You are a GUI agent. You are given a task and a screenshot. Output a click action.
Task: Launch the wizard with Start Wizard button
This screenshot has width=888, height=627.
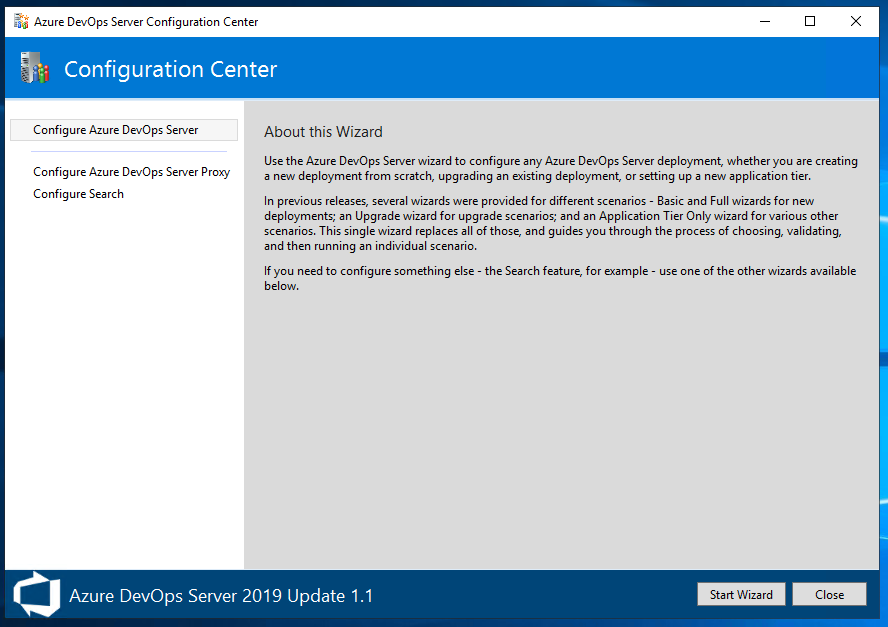coord(741,594)
